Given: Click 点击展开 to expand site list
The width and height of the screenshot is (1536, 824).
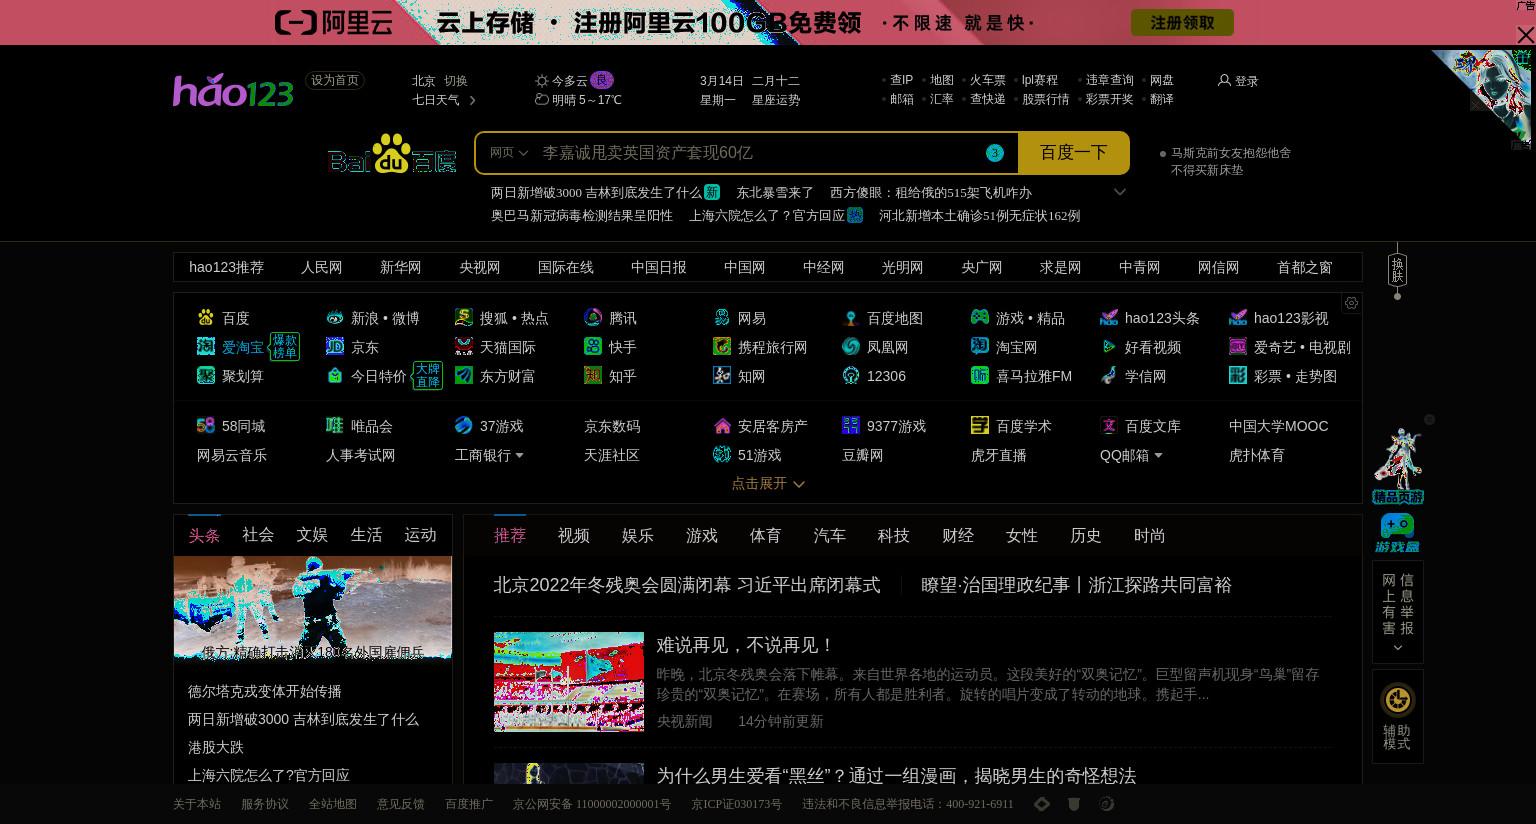Looking at the screenshot, I should tap(768, 483).
